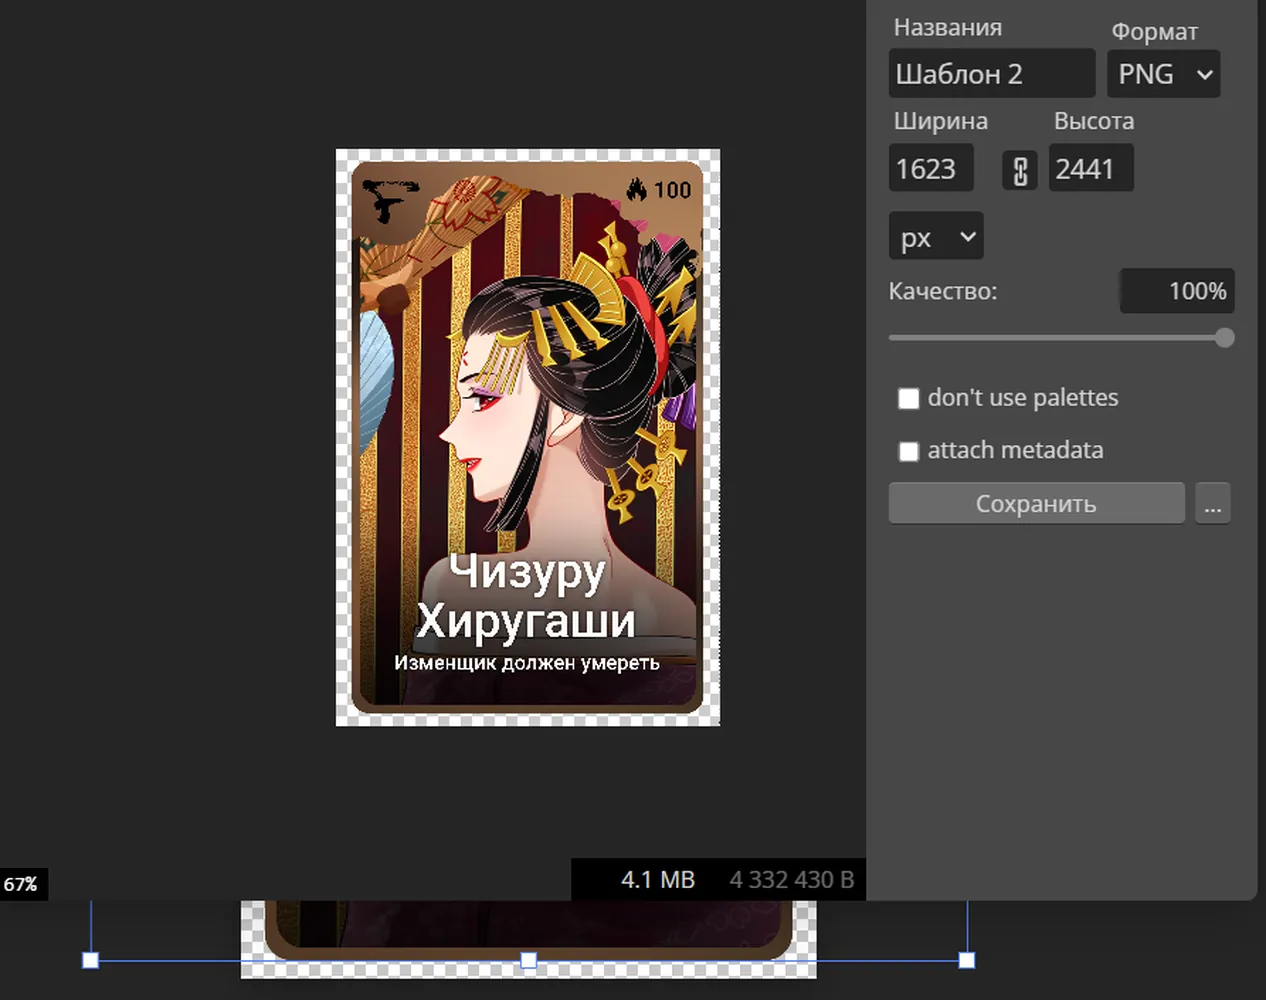The width and height of the screenshot is (1266, 1000).
Task: Click the bottom-left transform handle
Action: click(90, 960)
